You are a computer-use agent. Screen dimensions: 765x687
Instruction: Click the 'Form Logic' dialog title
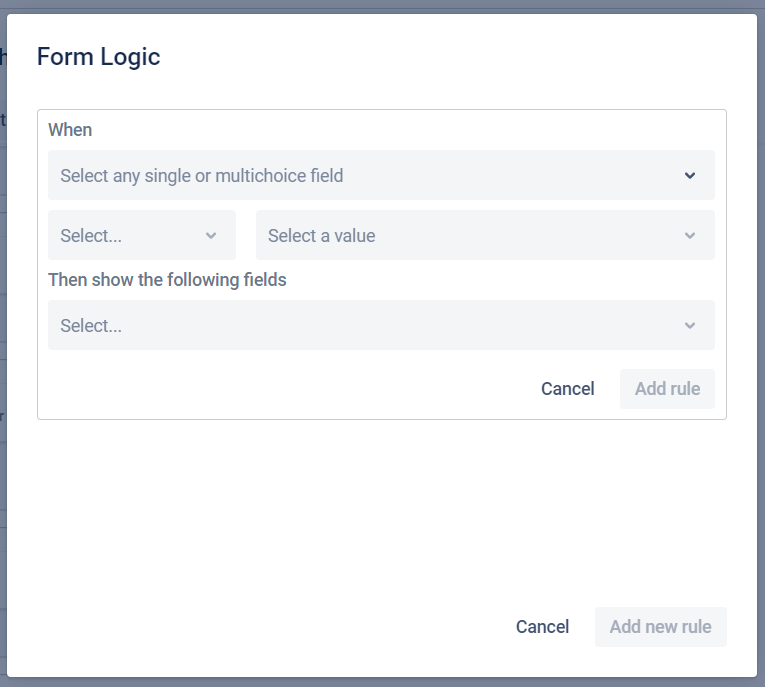(x=98, y=57)
